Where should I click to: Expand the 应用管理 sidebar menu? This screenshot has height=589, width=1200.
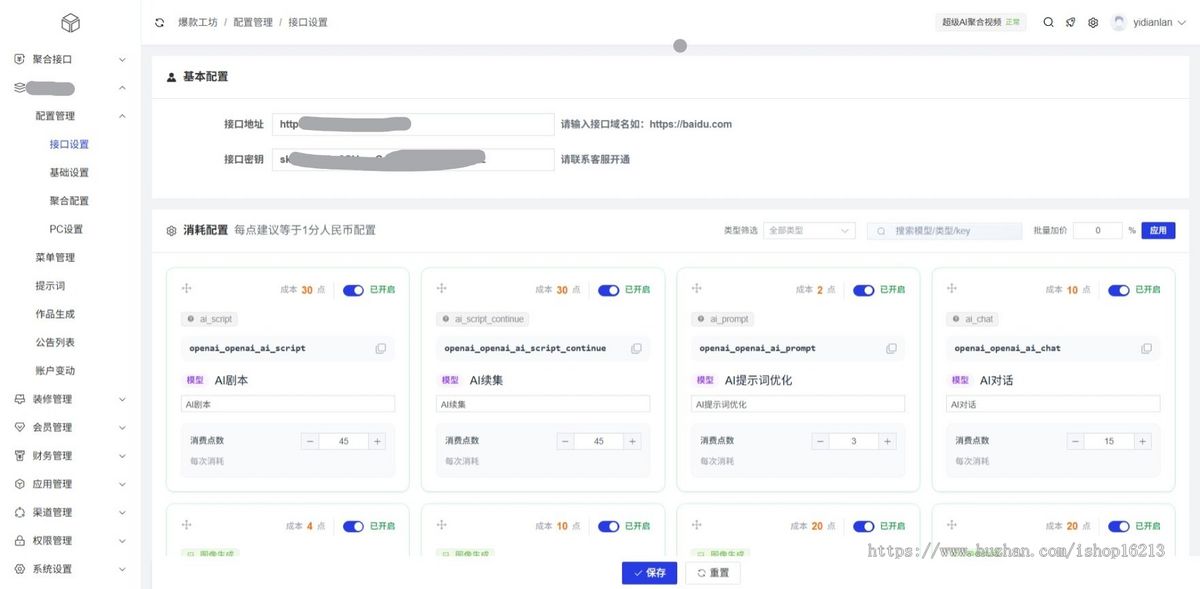point(122,484)
